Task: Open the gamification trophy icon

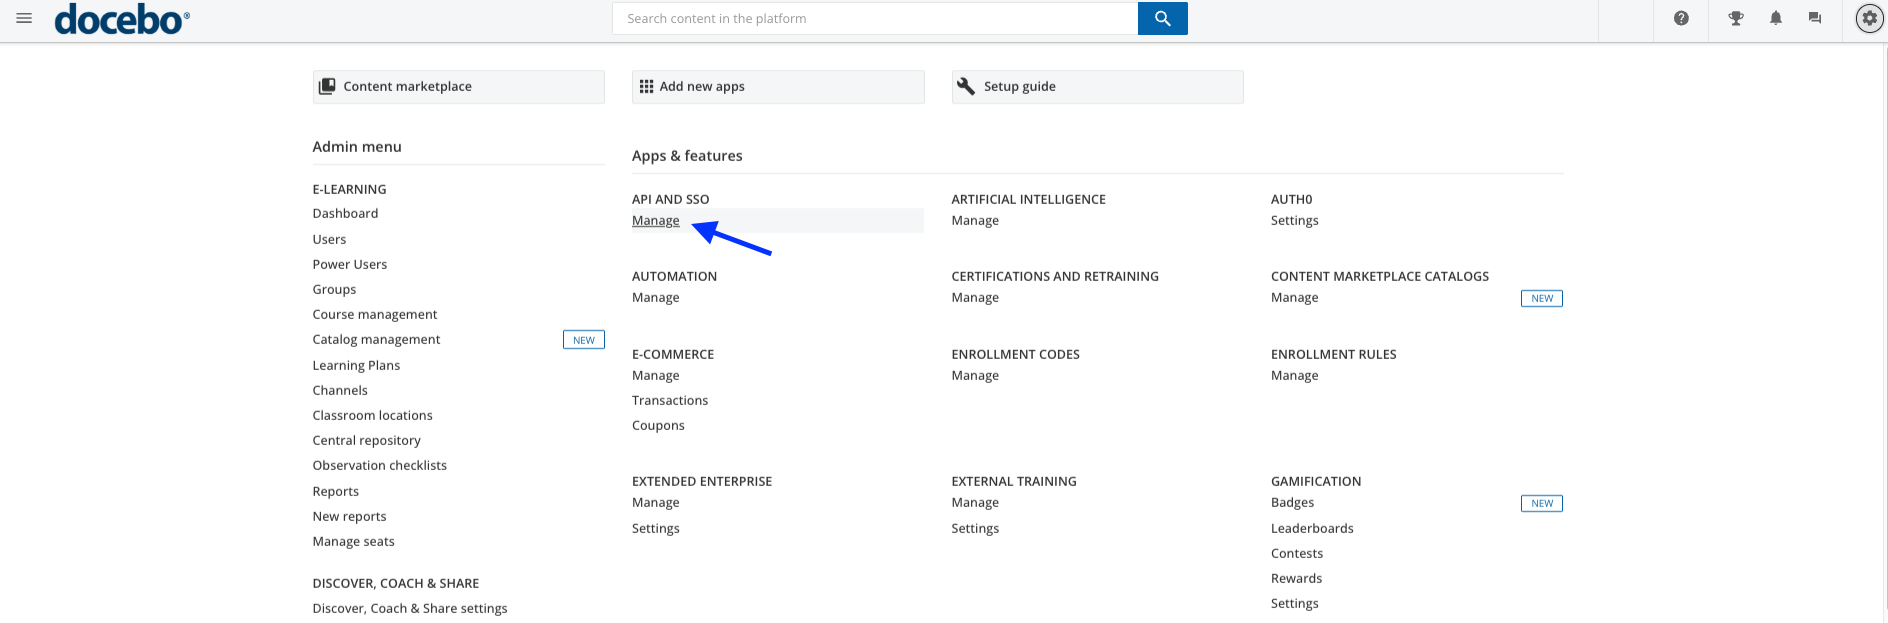Action: [1736, 18]
